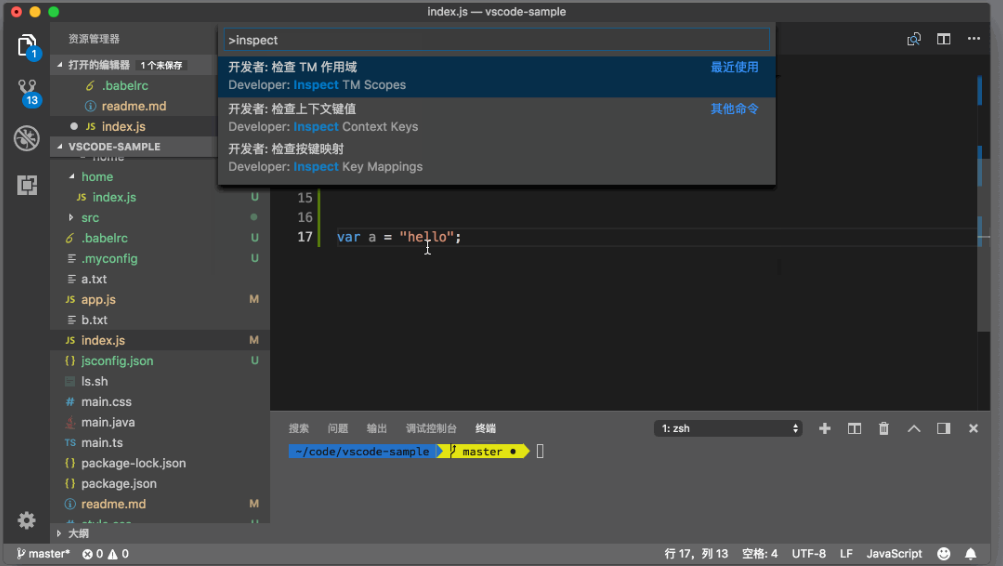Screen dimensions: 1003x566
Task: Open the Manage gear settings icon
Action: pyautogui.click(x=26, y=520)
